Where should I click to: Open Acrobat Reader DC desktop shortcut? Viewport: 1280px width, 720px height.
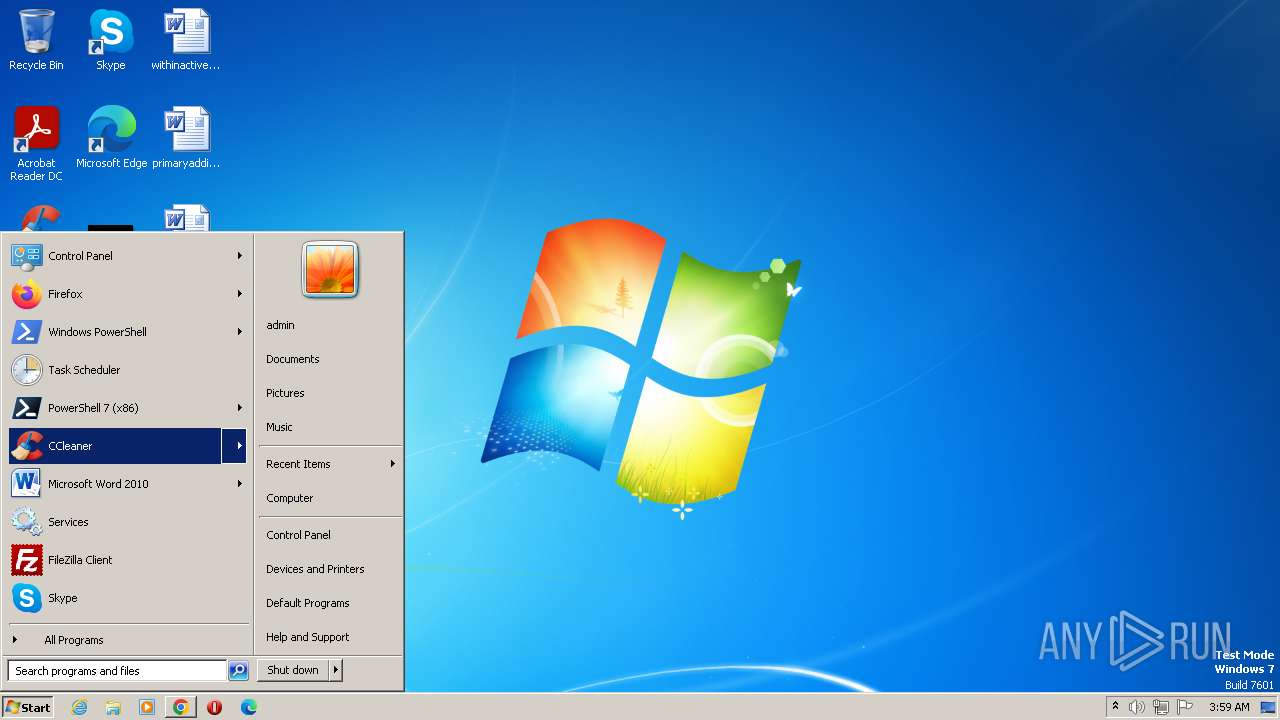(x=36, y=143)
